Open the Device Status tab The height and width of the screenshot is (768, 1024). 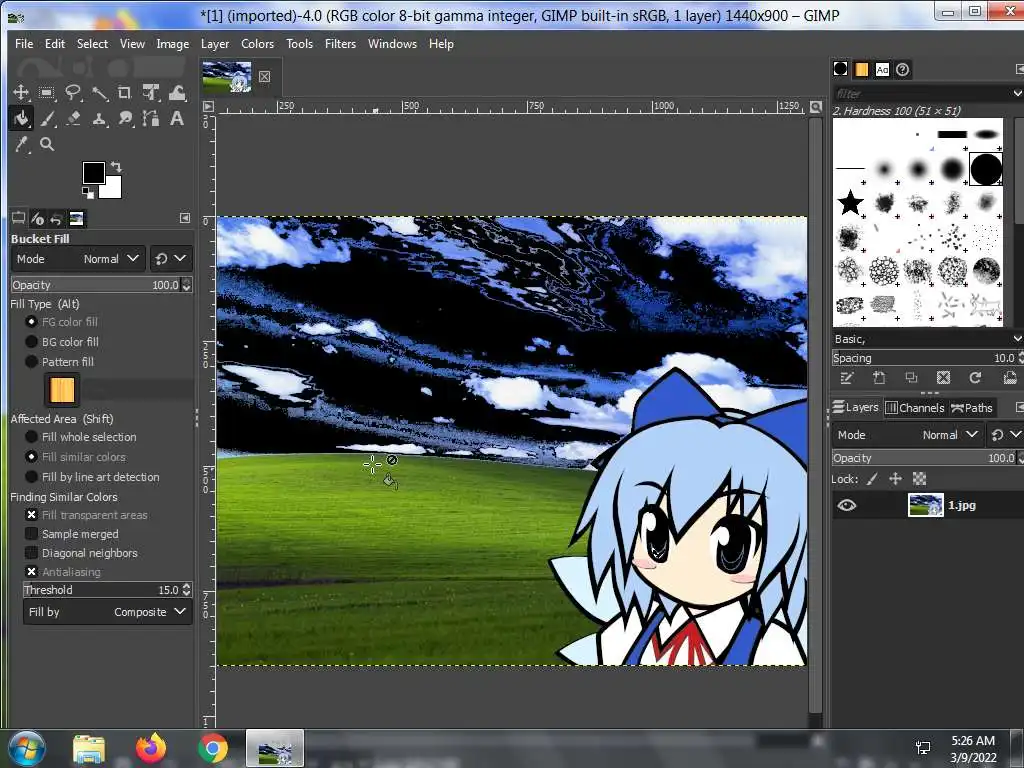[x=38, y=218]
